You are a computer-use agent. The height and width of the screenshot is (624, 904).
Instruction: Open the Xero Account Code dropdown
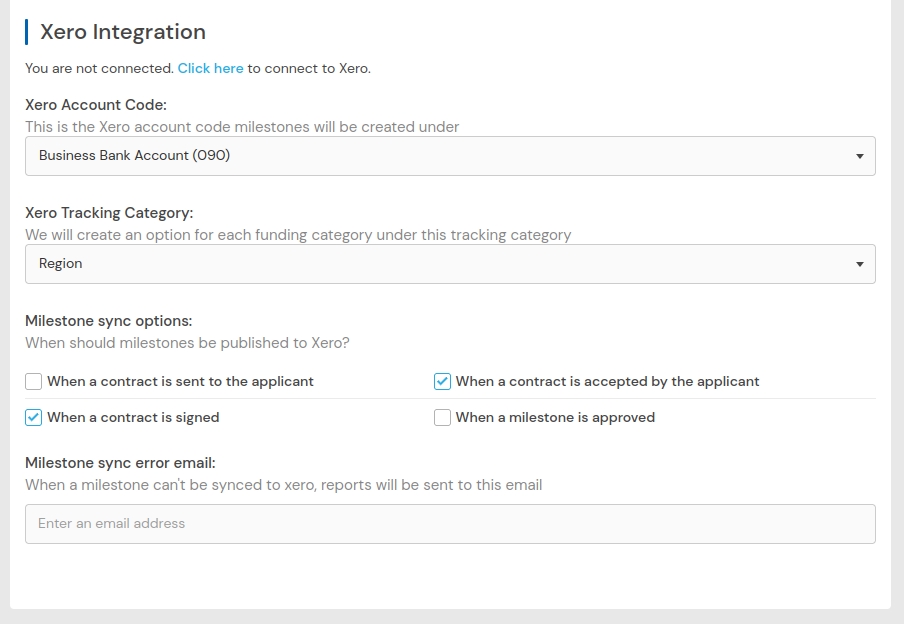tap(450, 156)
